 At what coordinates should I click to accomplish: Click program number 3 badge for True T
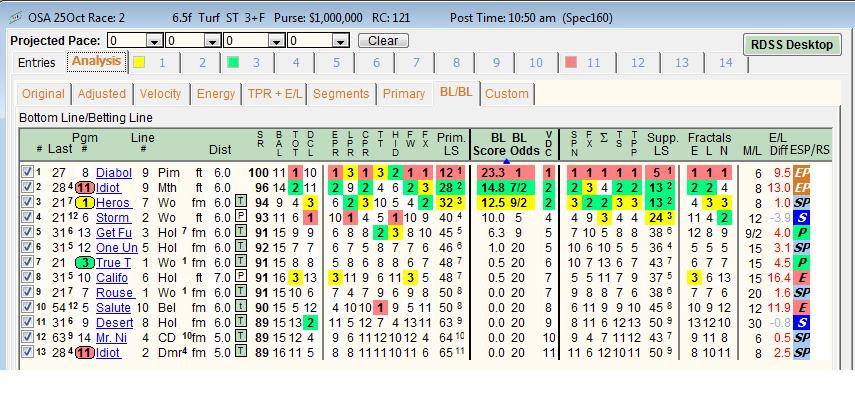tap(85, 263)
